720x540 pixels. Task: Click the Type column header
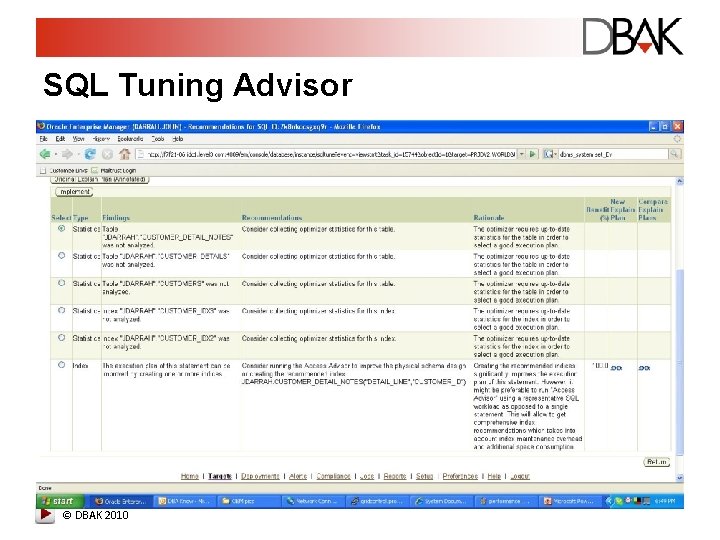coord(80,218)
